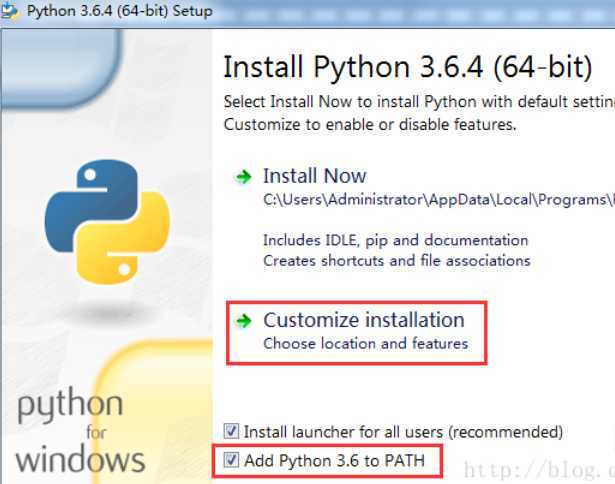Click the C:\Users\Administrator install path text
The height and width of the screenshot is (484, 615).
tap(439, 200)
